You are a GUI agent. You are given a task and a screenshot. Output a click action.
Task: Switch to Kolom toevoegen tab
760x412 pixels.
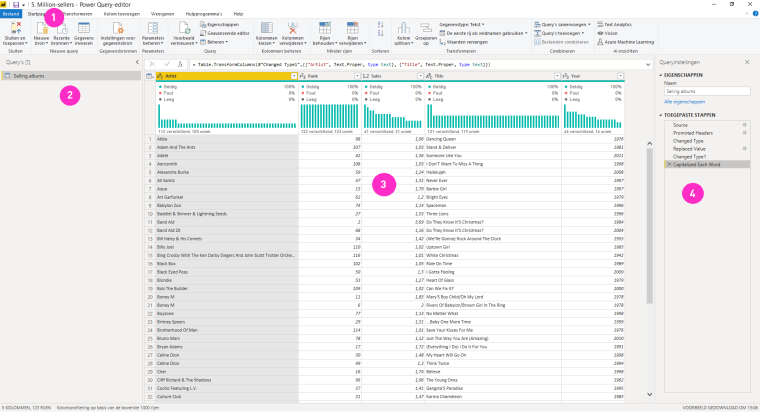click(x=122, y=14)
